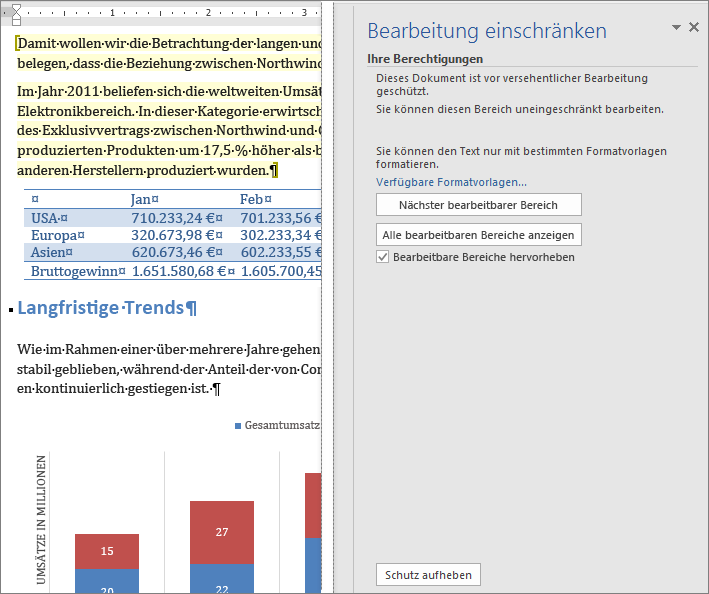The width and height of the screenshot is (709, 594).
Task: Click paragraph starting with Damit wollen wir
Action: (169, 53)
